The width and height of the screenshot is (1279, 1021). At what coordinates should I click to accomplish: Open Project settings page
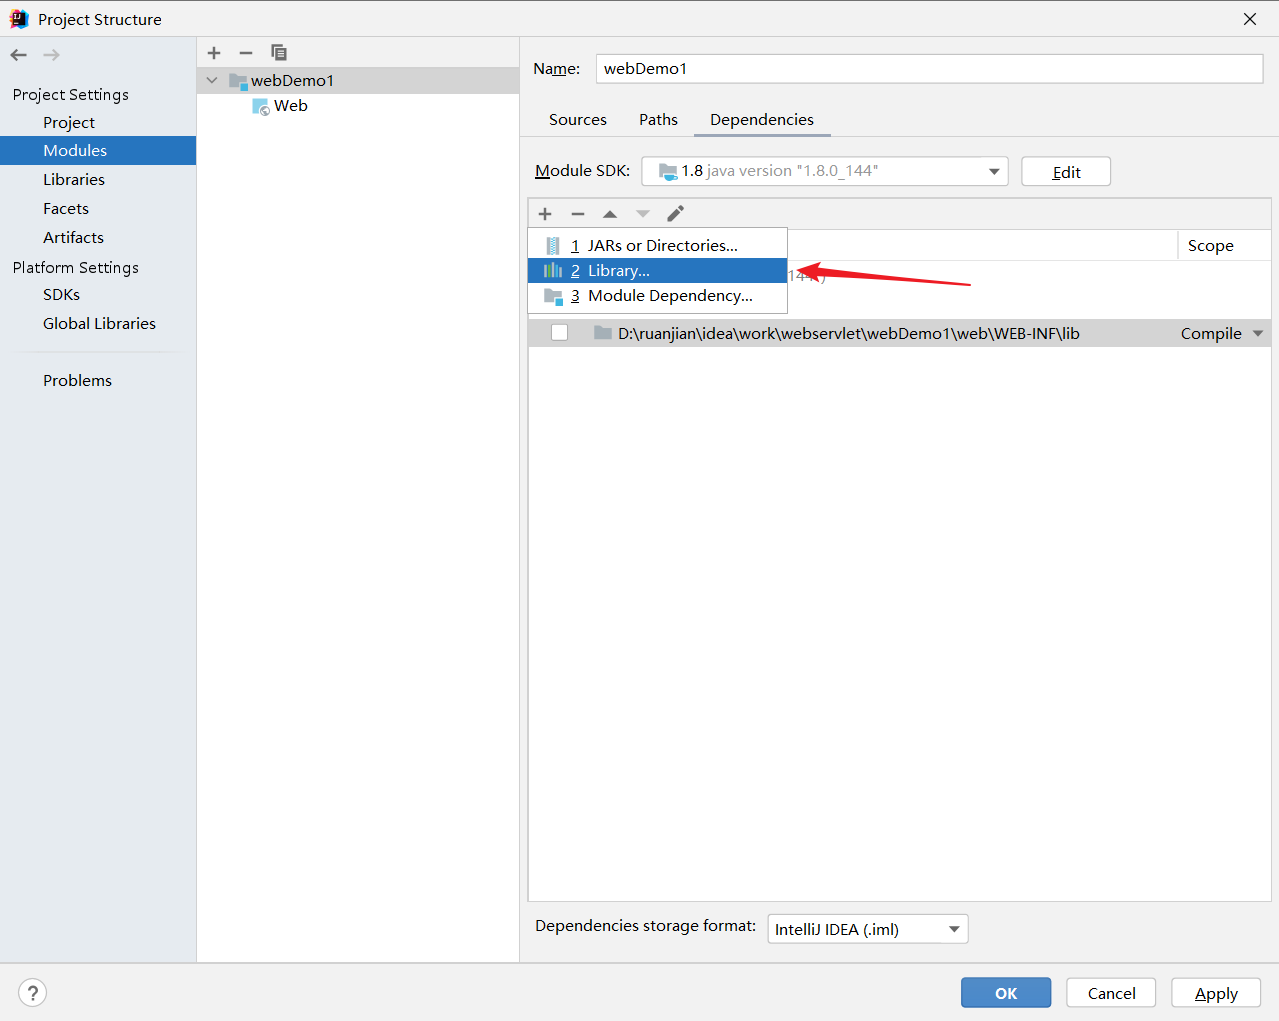coord(69,122)
